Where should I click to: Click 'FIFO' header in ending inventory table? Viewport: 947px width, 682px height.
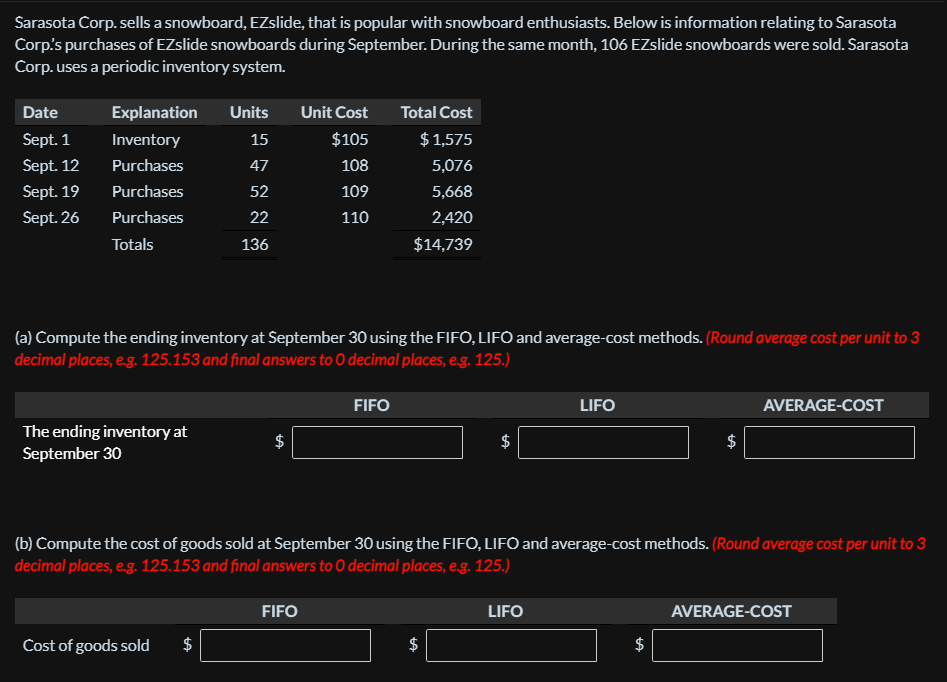click(371, 405)
